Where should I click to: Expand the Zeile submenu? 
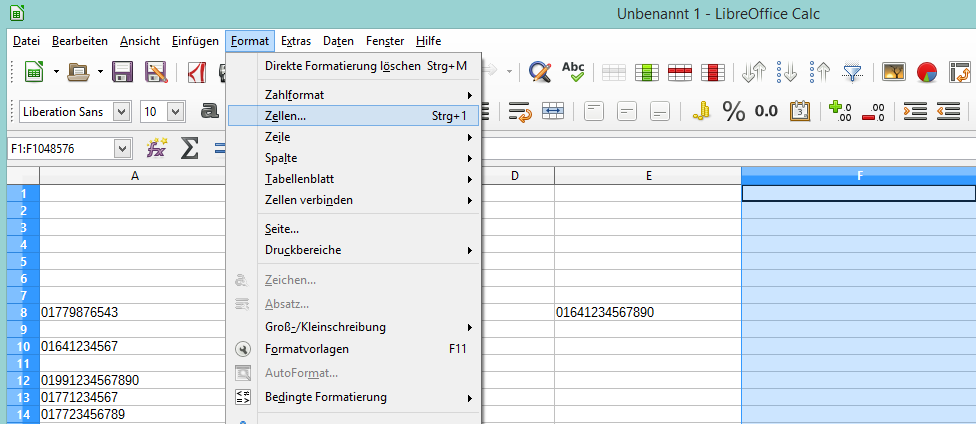pos(354,137)
